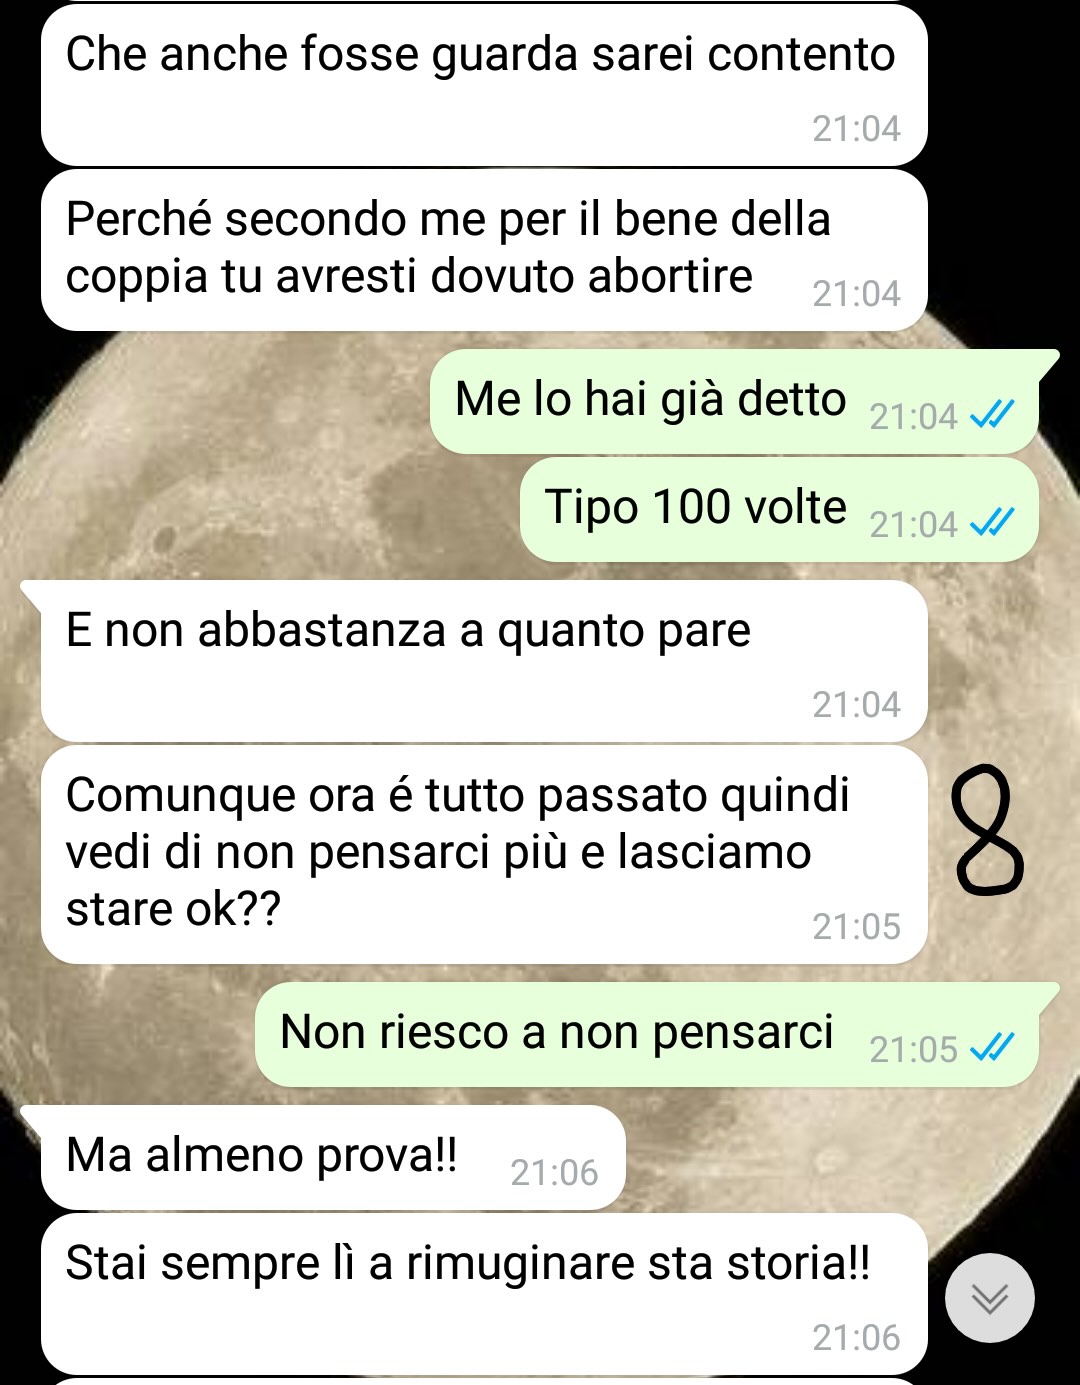Image resolution: width=1080 pixels, height=1385 pixels.
Task: Select message 'Stai sempre lì a rimuginare sta storia!!'
Action: 484,1294
